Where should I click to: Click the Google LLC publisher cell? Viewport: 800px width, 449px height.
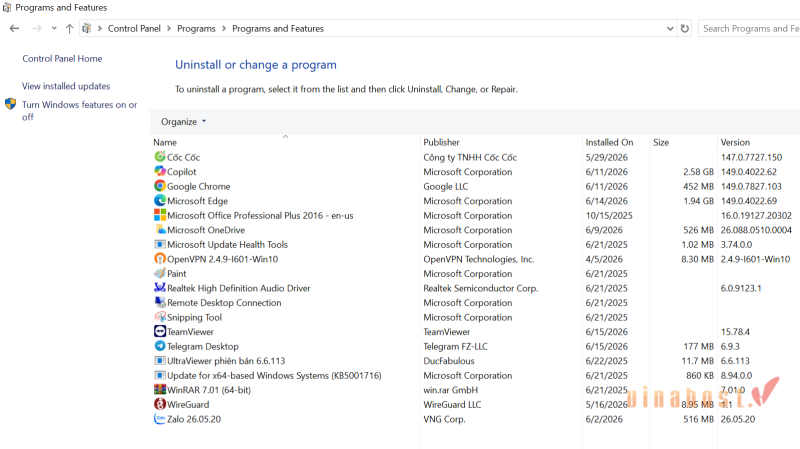(x=445, y=186)
